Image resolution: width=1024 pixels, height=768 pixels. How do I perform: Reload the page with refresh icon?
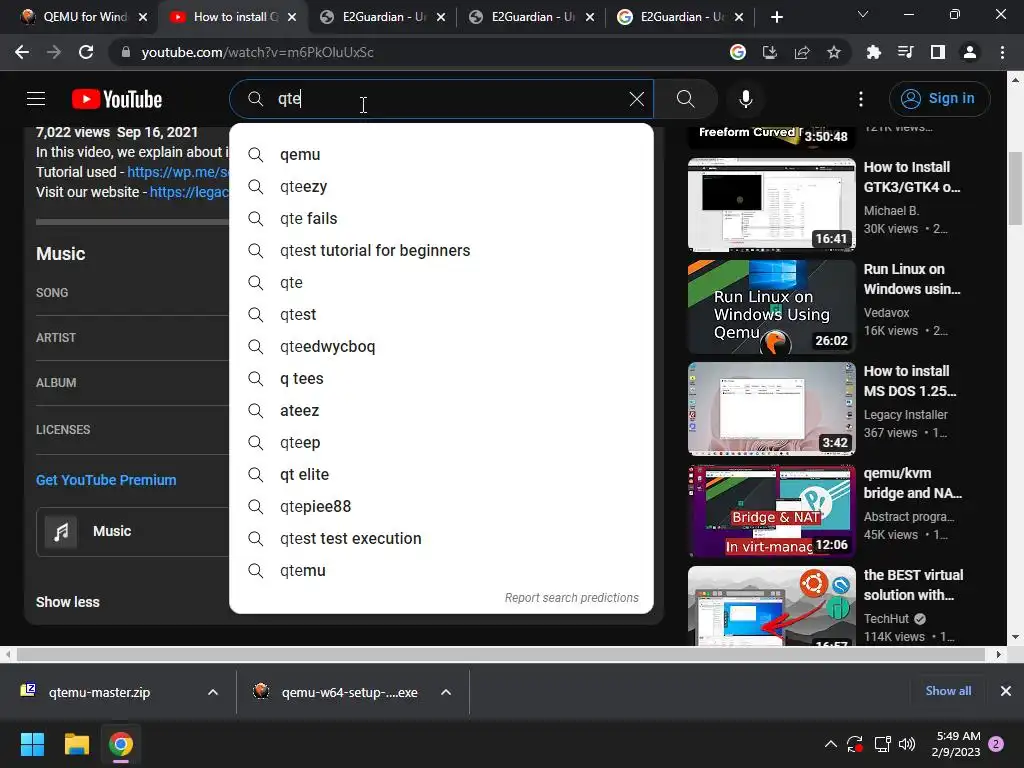click(x=86, y=52)
